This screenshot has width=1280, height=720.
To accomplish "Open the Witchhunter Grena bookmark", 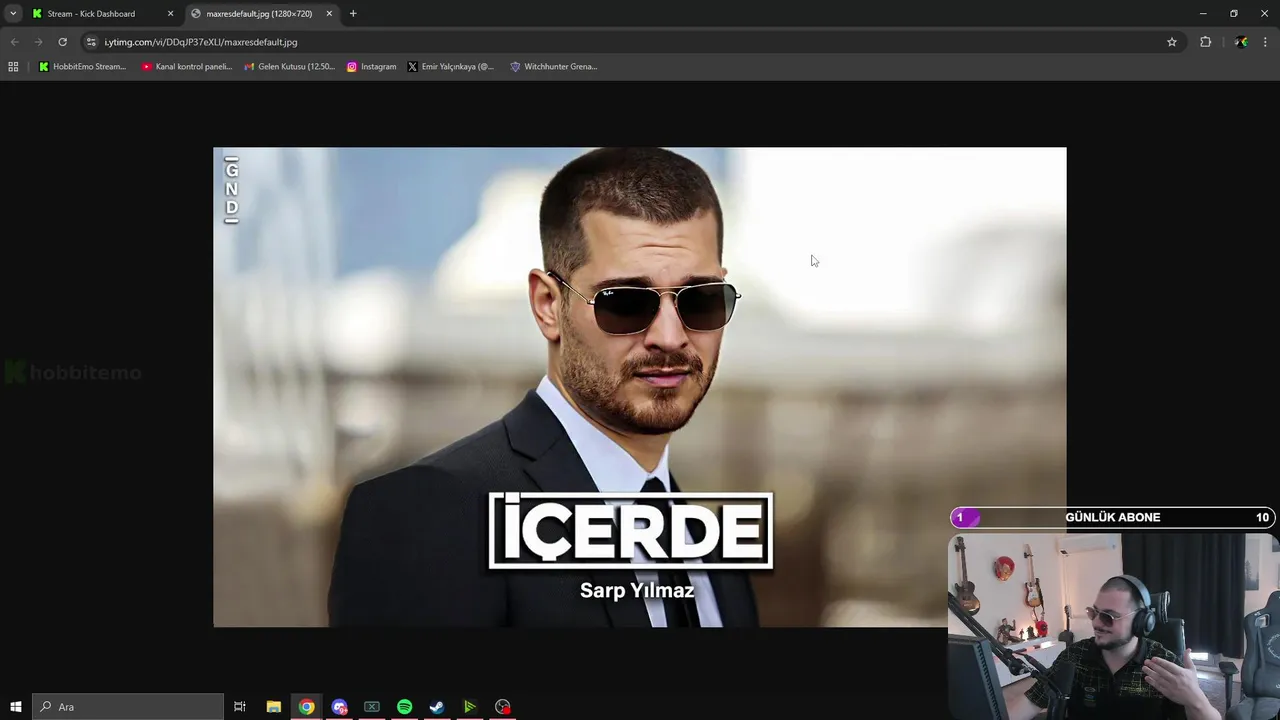I will (554, 67).
